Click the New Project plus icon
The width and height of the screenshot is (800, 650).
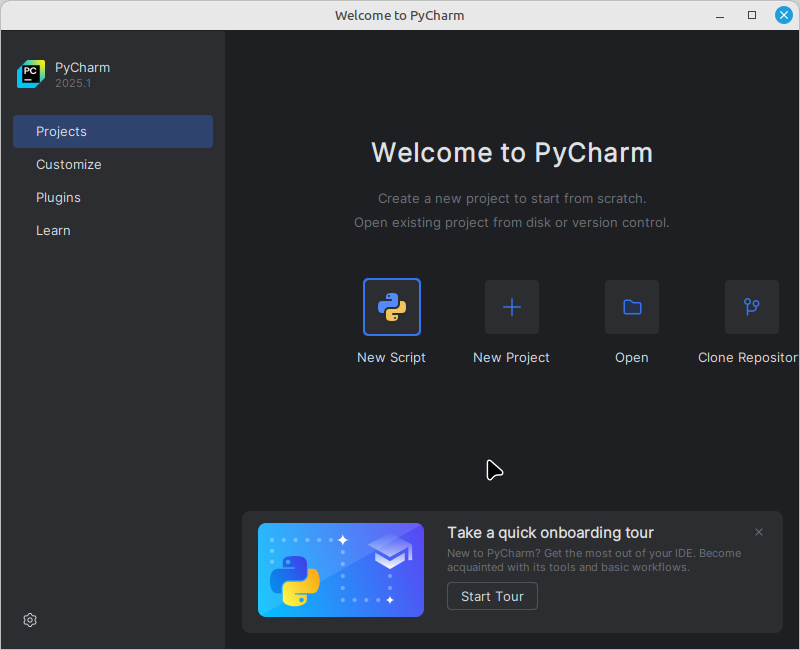coord(512,307)
